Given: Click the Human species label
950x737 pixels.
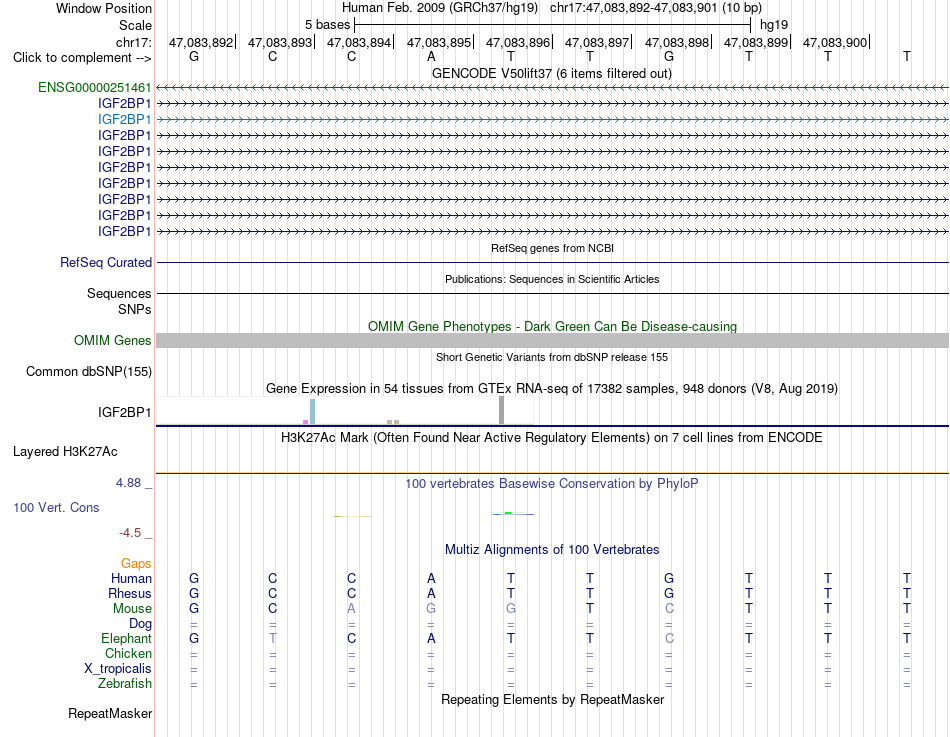Looking at the screenshot, I should point(131,579).
